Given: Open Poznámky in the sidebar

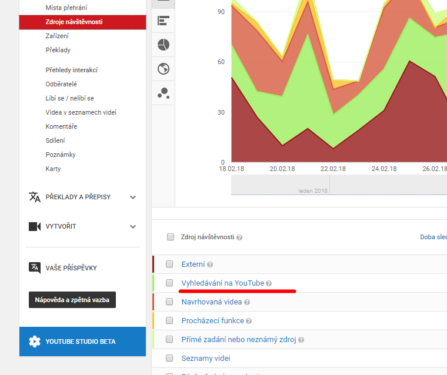Looking at the screenshot, I should 61,154.
